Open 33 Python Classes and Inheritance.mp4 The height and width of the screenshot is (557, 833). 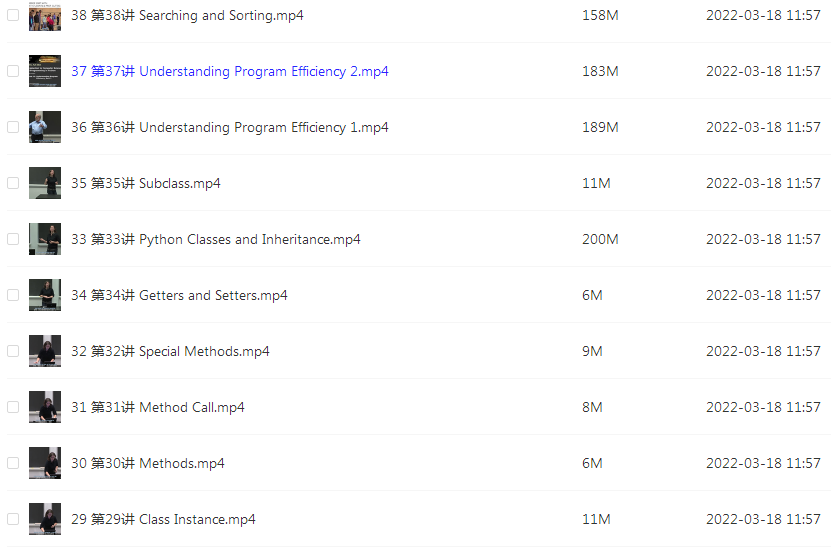[x=216, y=239]
